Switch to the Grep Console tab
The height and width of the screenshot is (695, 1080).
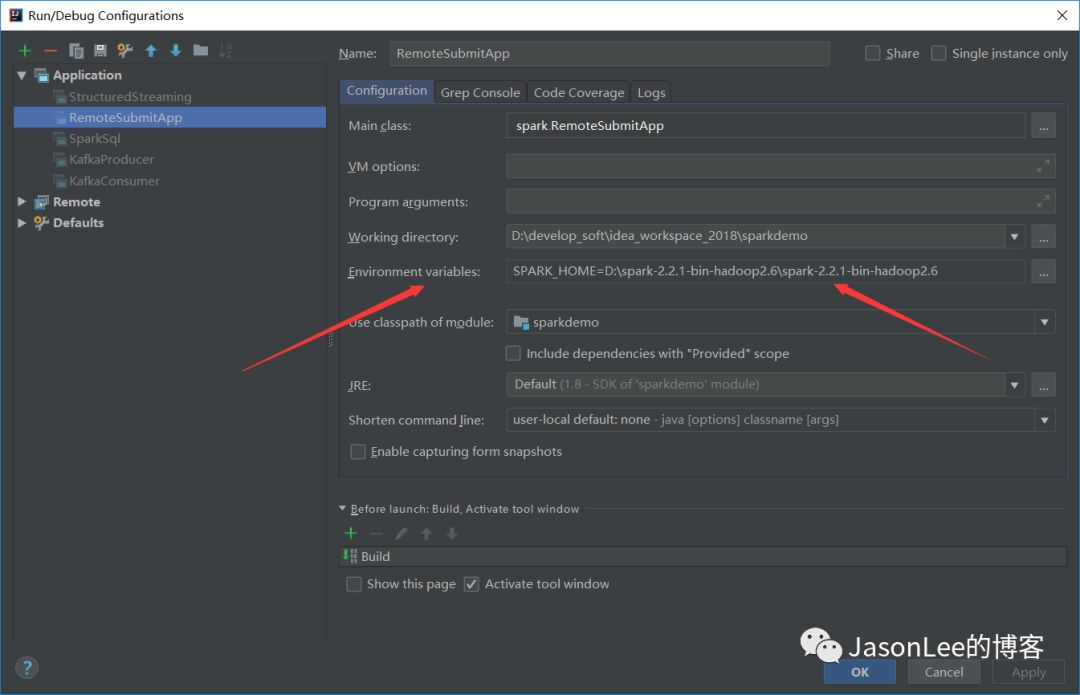click(x=480, y=91)
